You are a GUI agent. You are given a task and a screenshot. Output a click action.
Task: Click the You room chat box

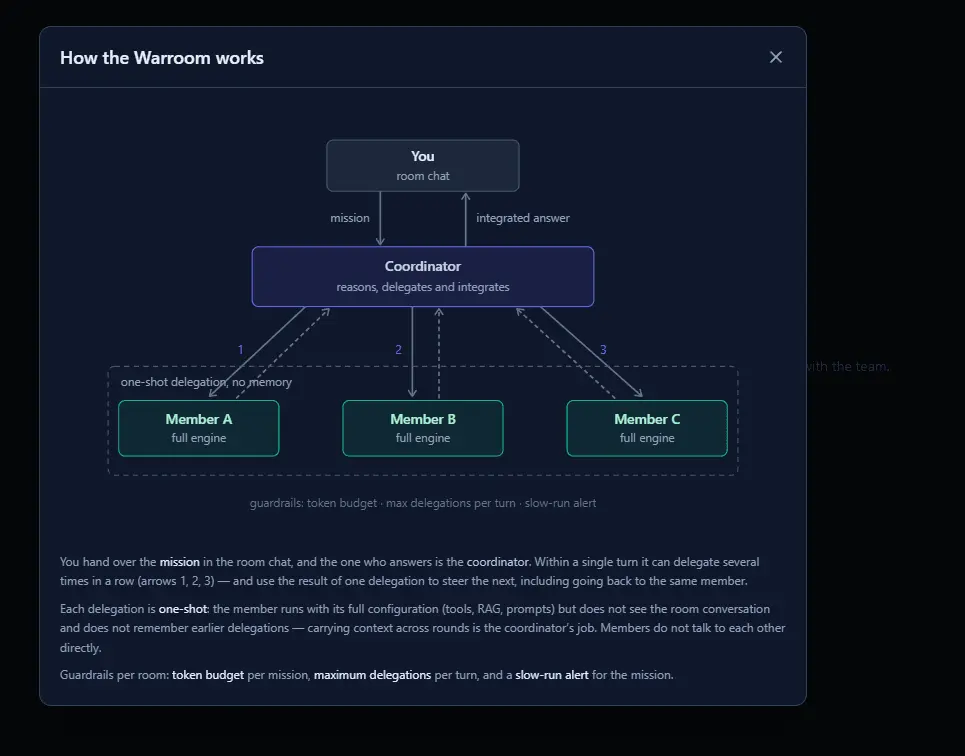pyautogui.click(x=423, y=166)
